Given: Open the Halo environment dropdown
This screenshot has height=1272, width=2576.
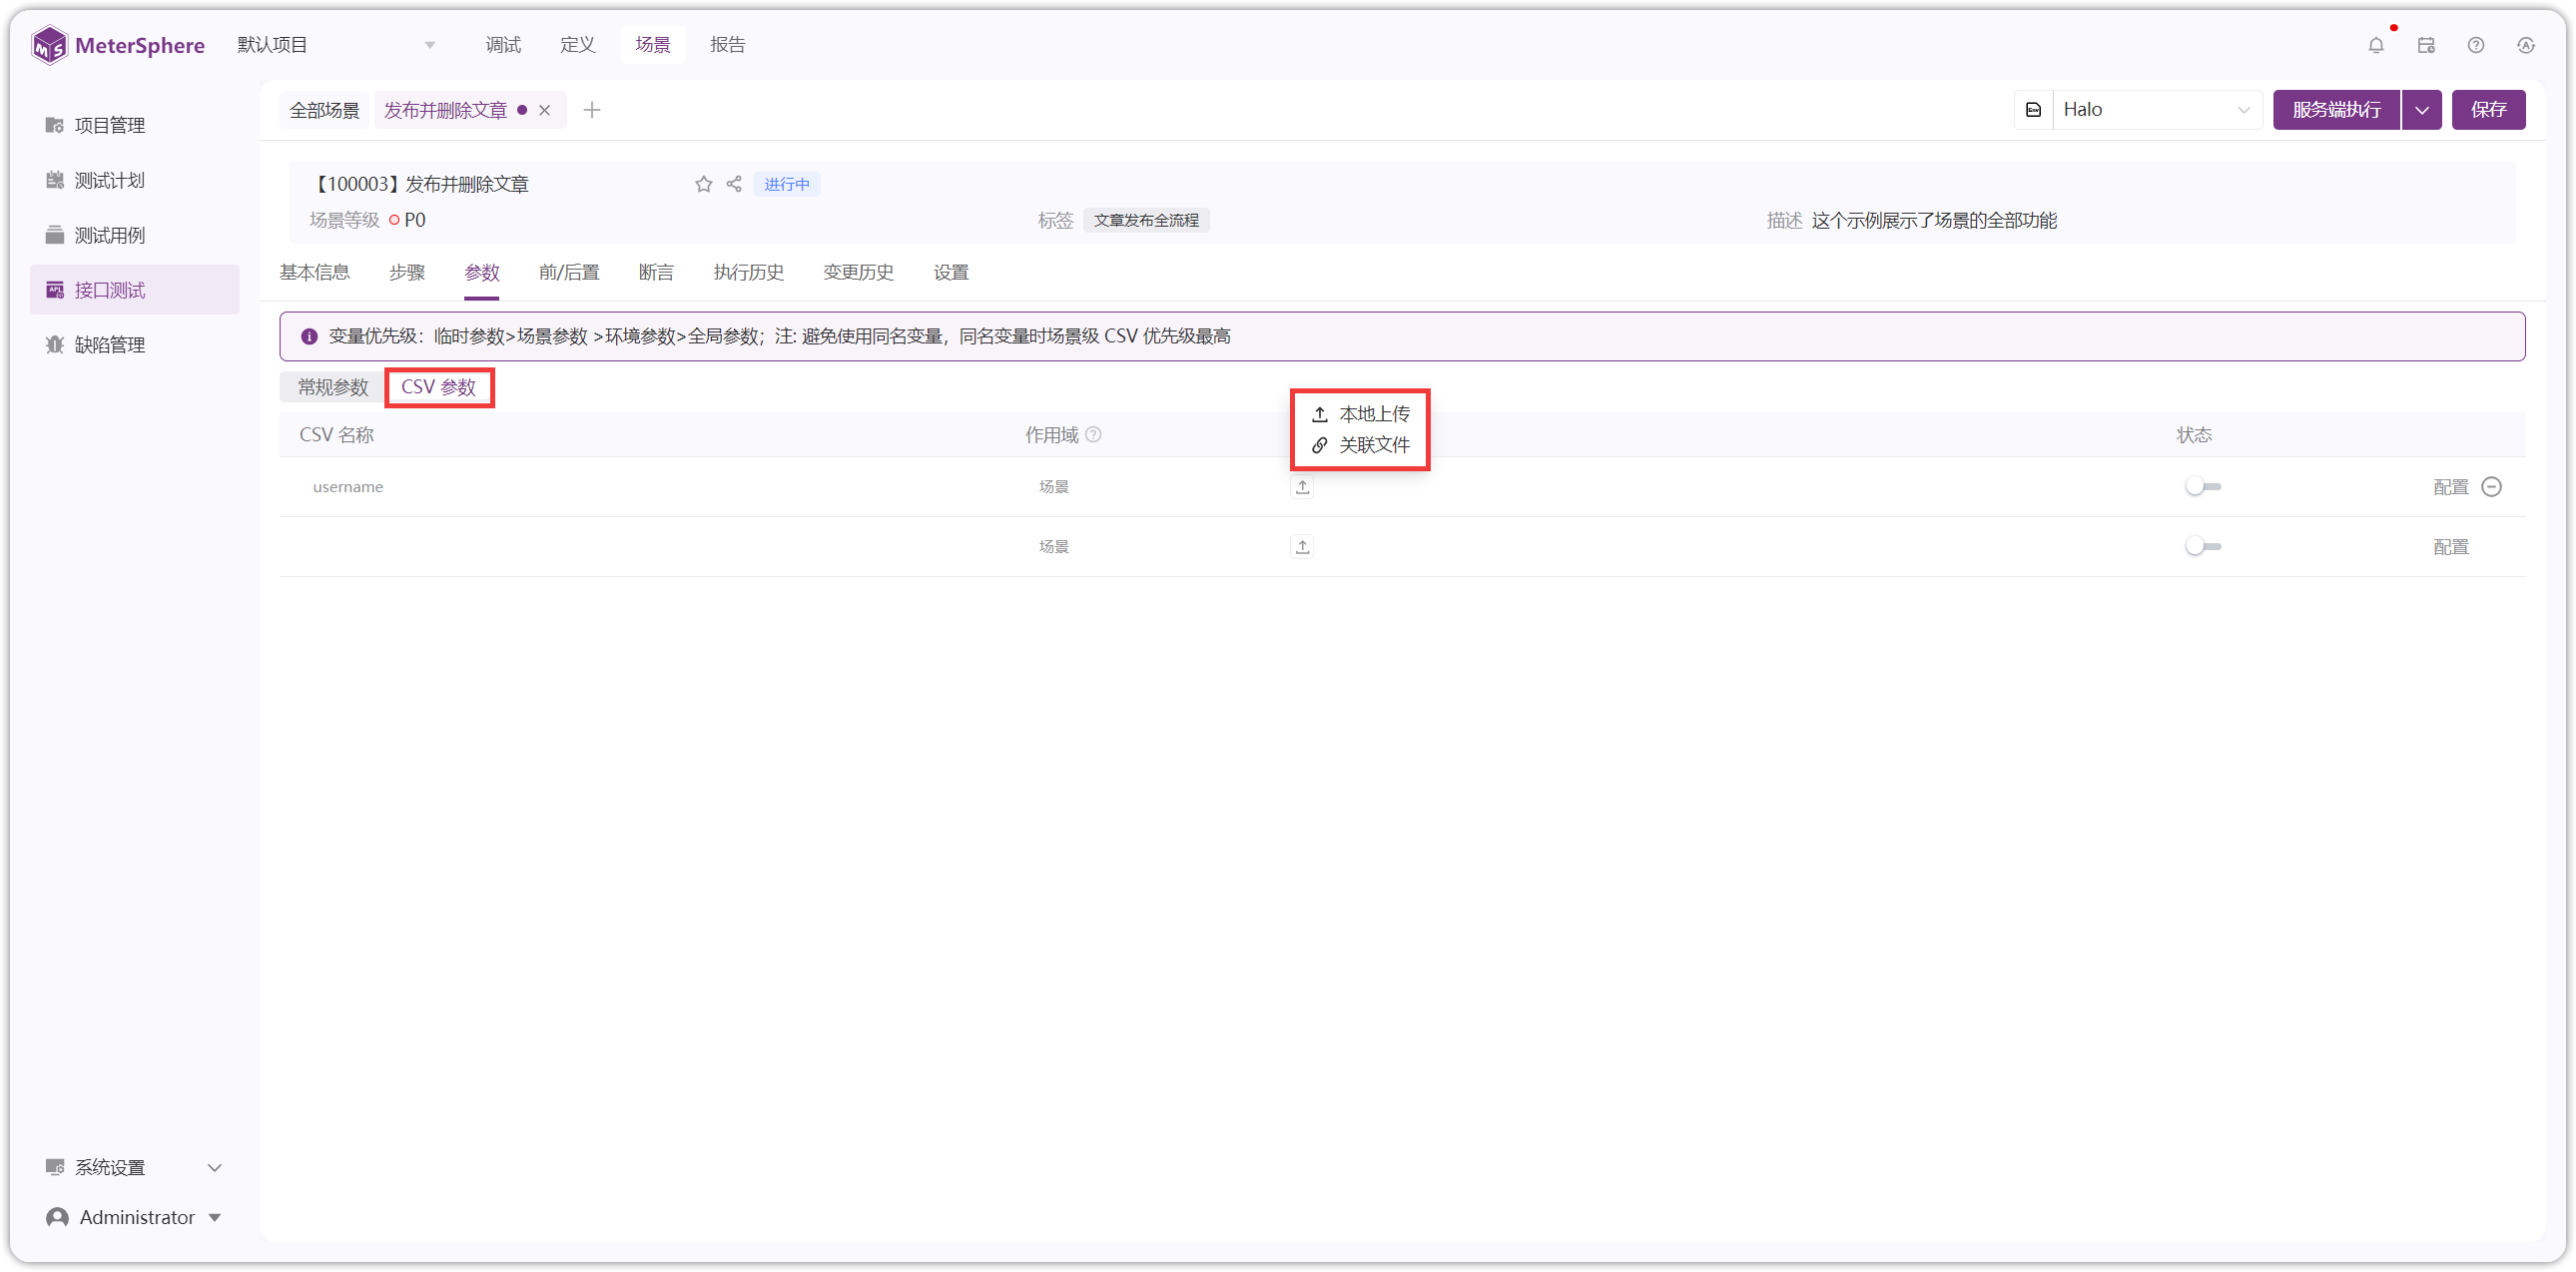Looking at the screenshot, I should pyautogui.click(x=2156, y=110).
